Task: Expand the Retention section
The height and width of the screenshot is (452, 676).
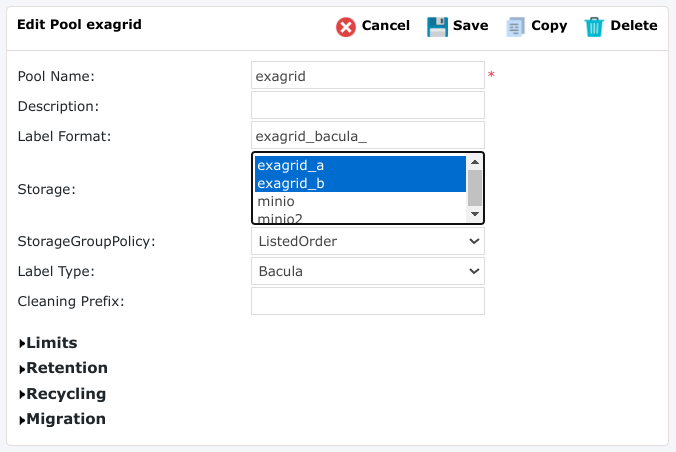Action: [63, 368]
